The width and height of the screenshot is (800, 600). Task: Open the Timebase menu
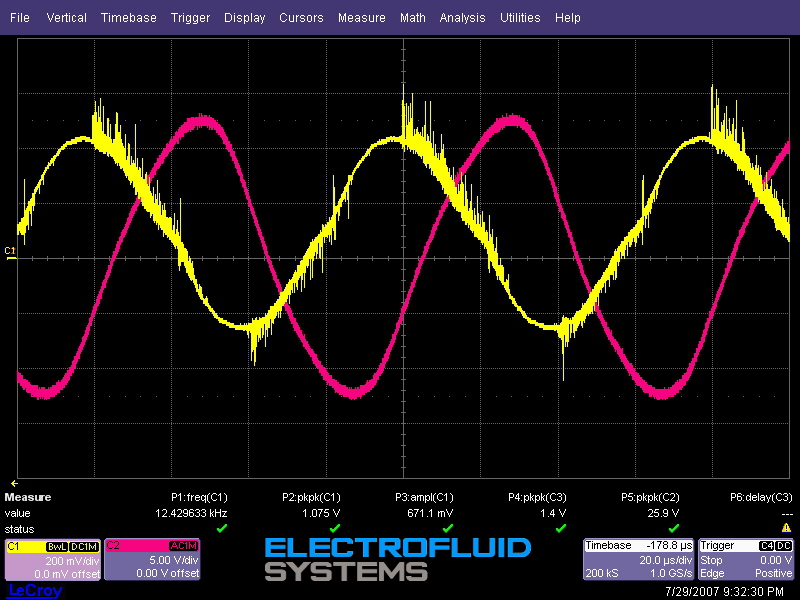129,17
